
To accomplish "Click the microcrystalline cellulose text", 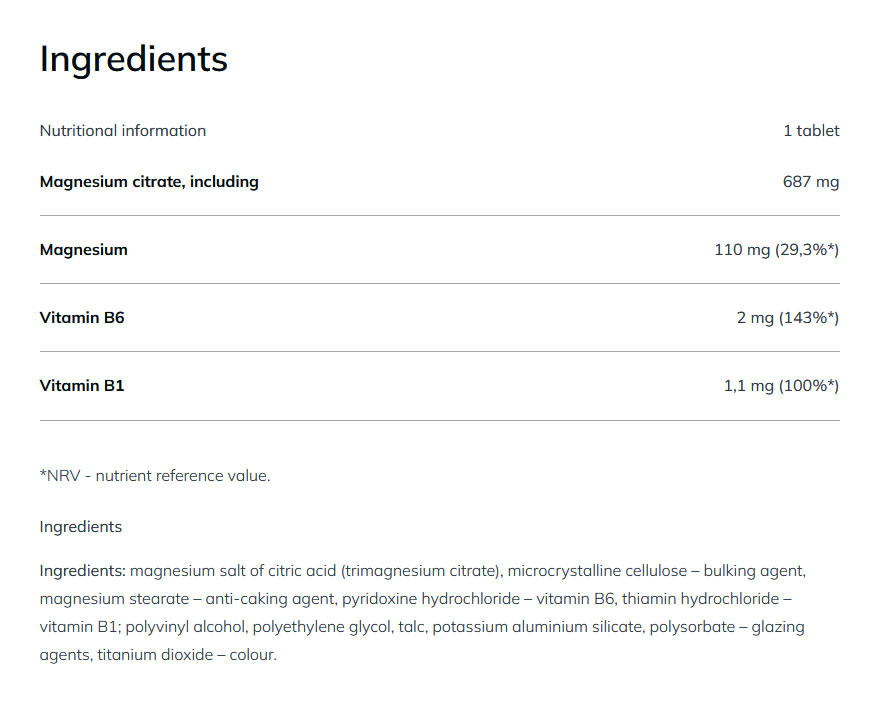I will tap(597, 571).
